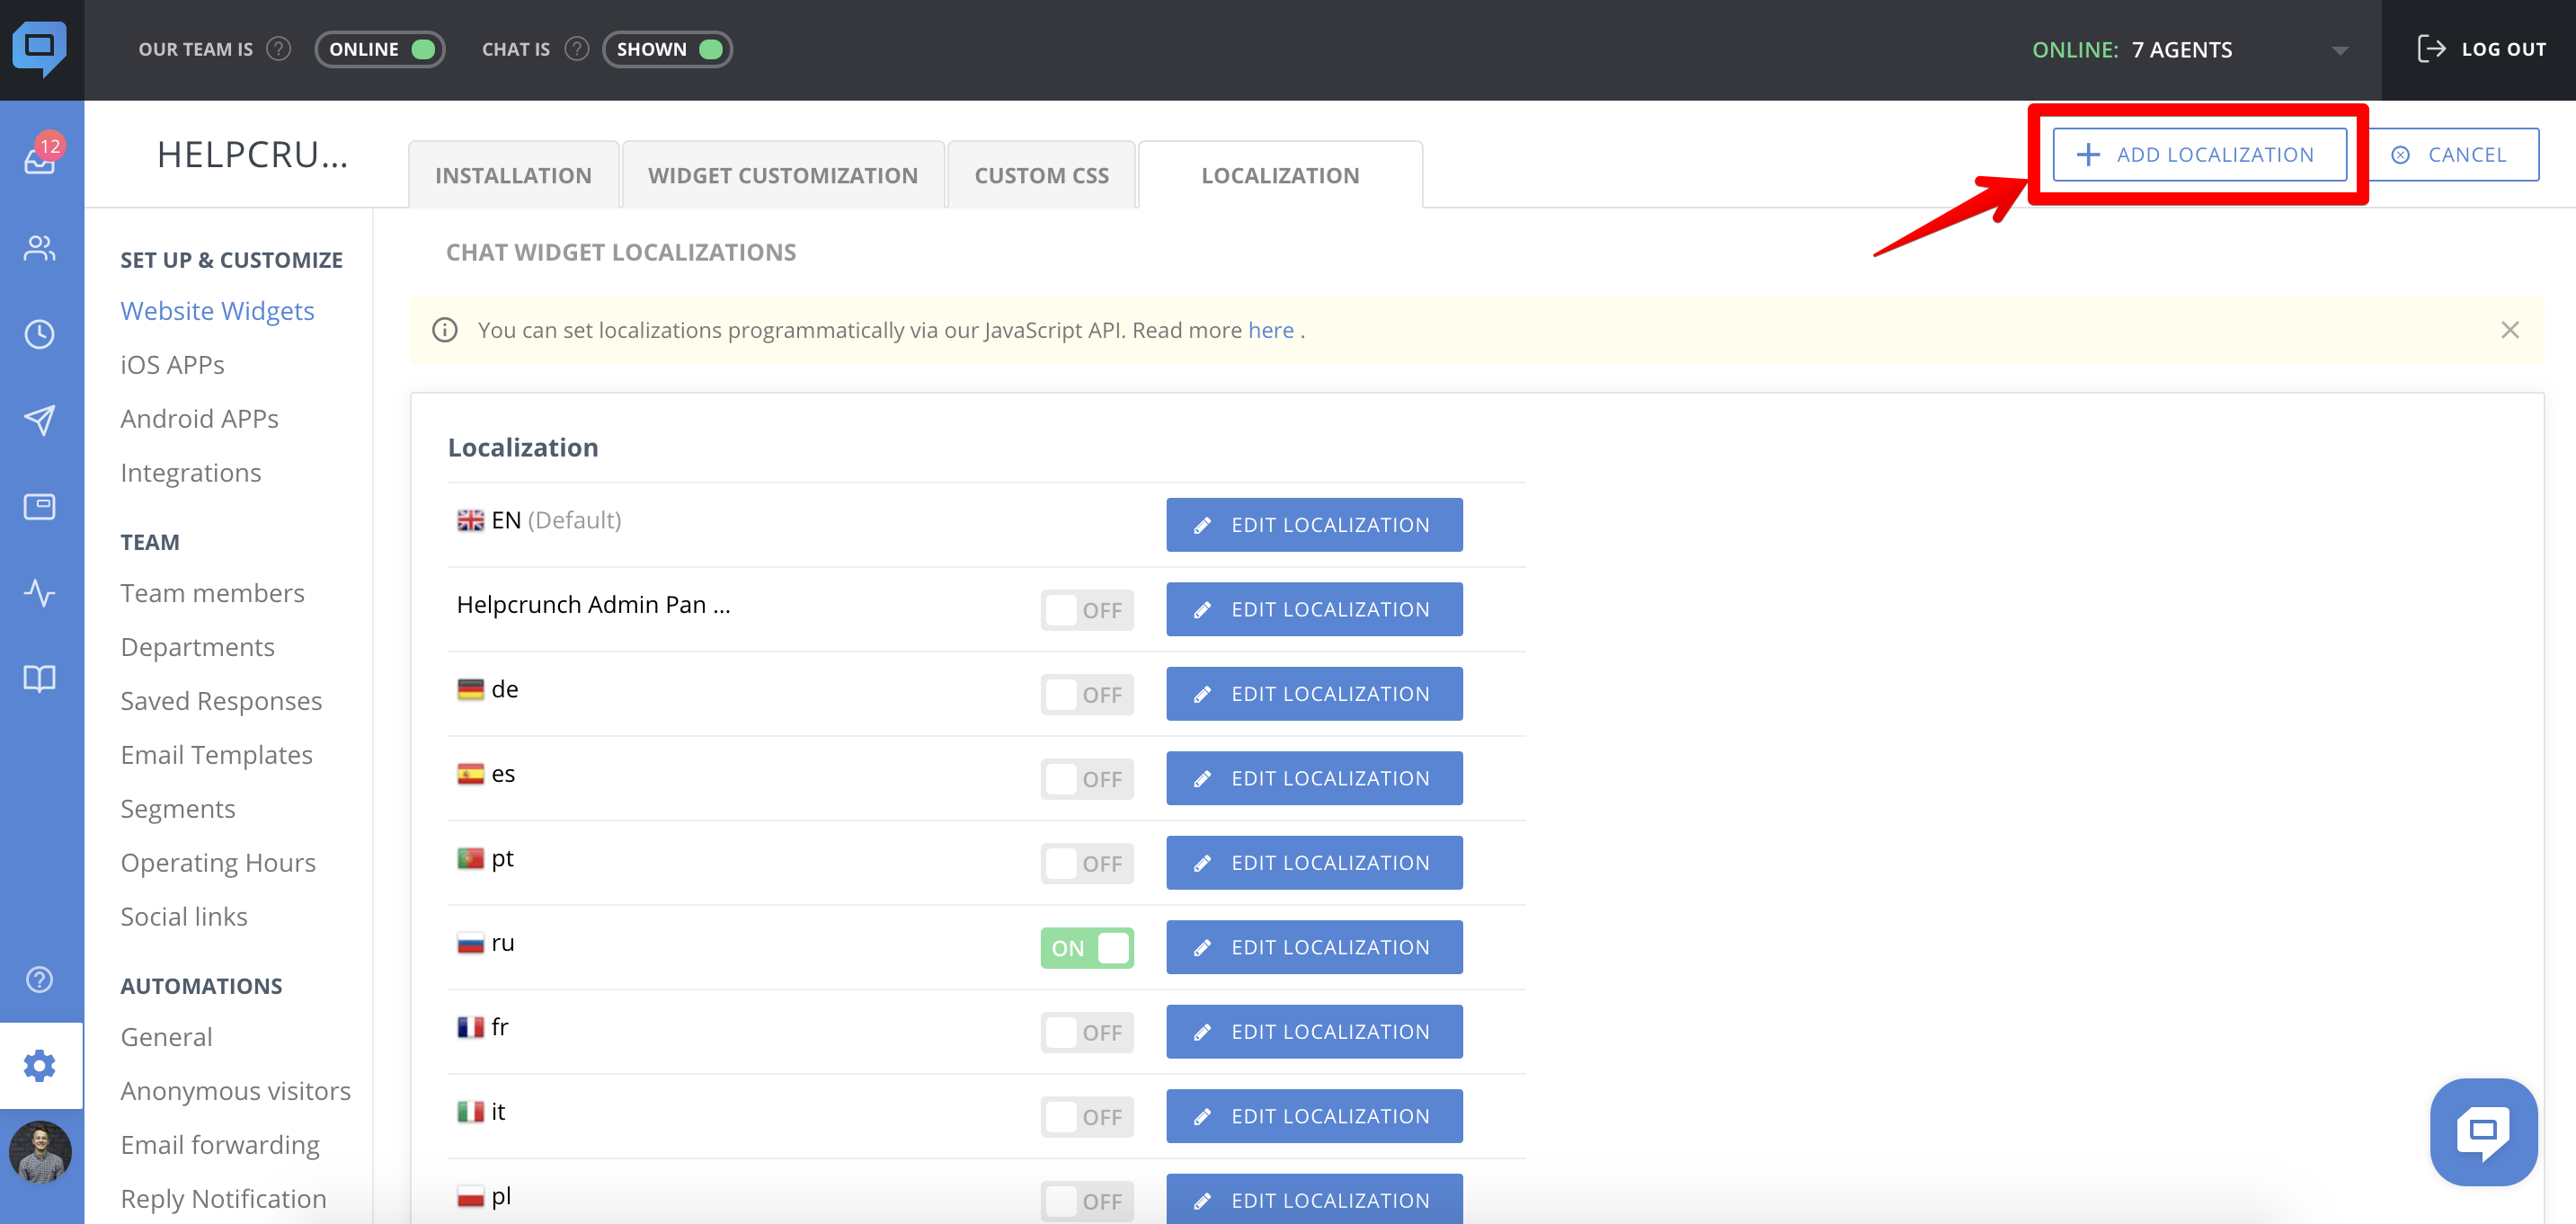Screen dimensions: 2576x1224
Task: Open the activity reports pulse icon
Action: (x=40, y=593)
